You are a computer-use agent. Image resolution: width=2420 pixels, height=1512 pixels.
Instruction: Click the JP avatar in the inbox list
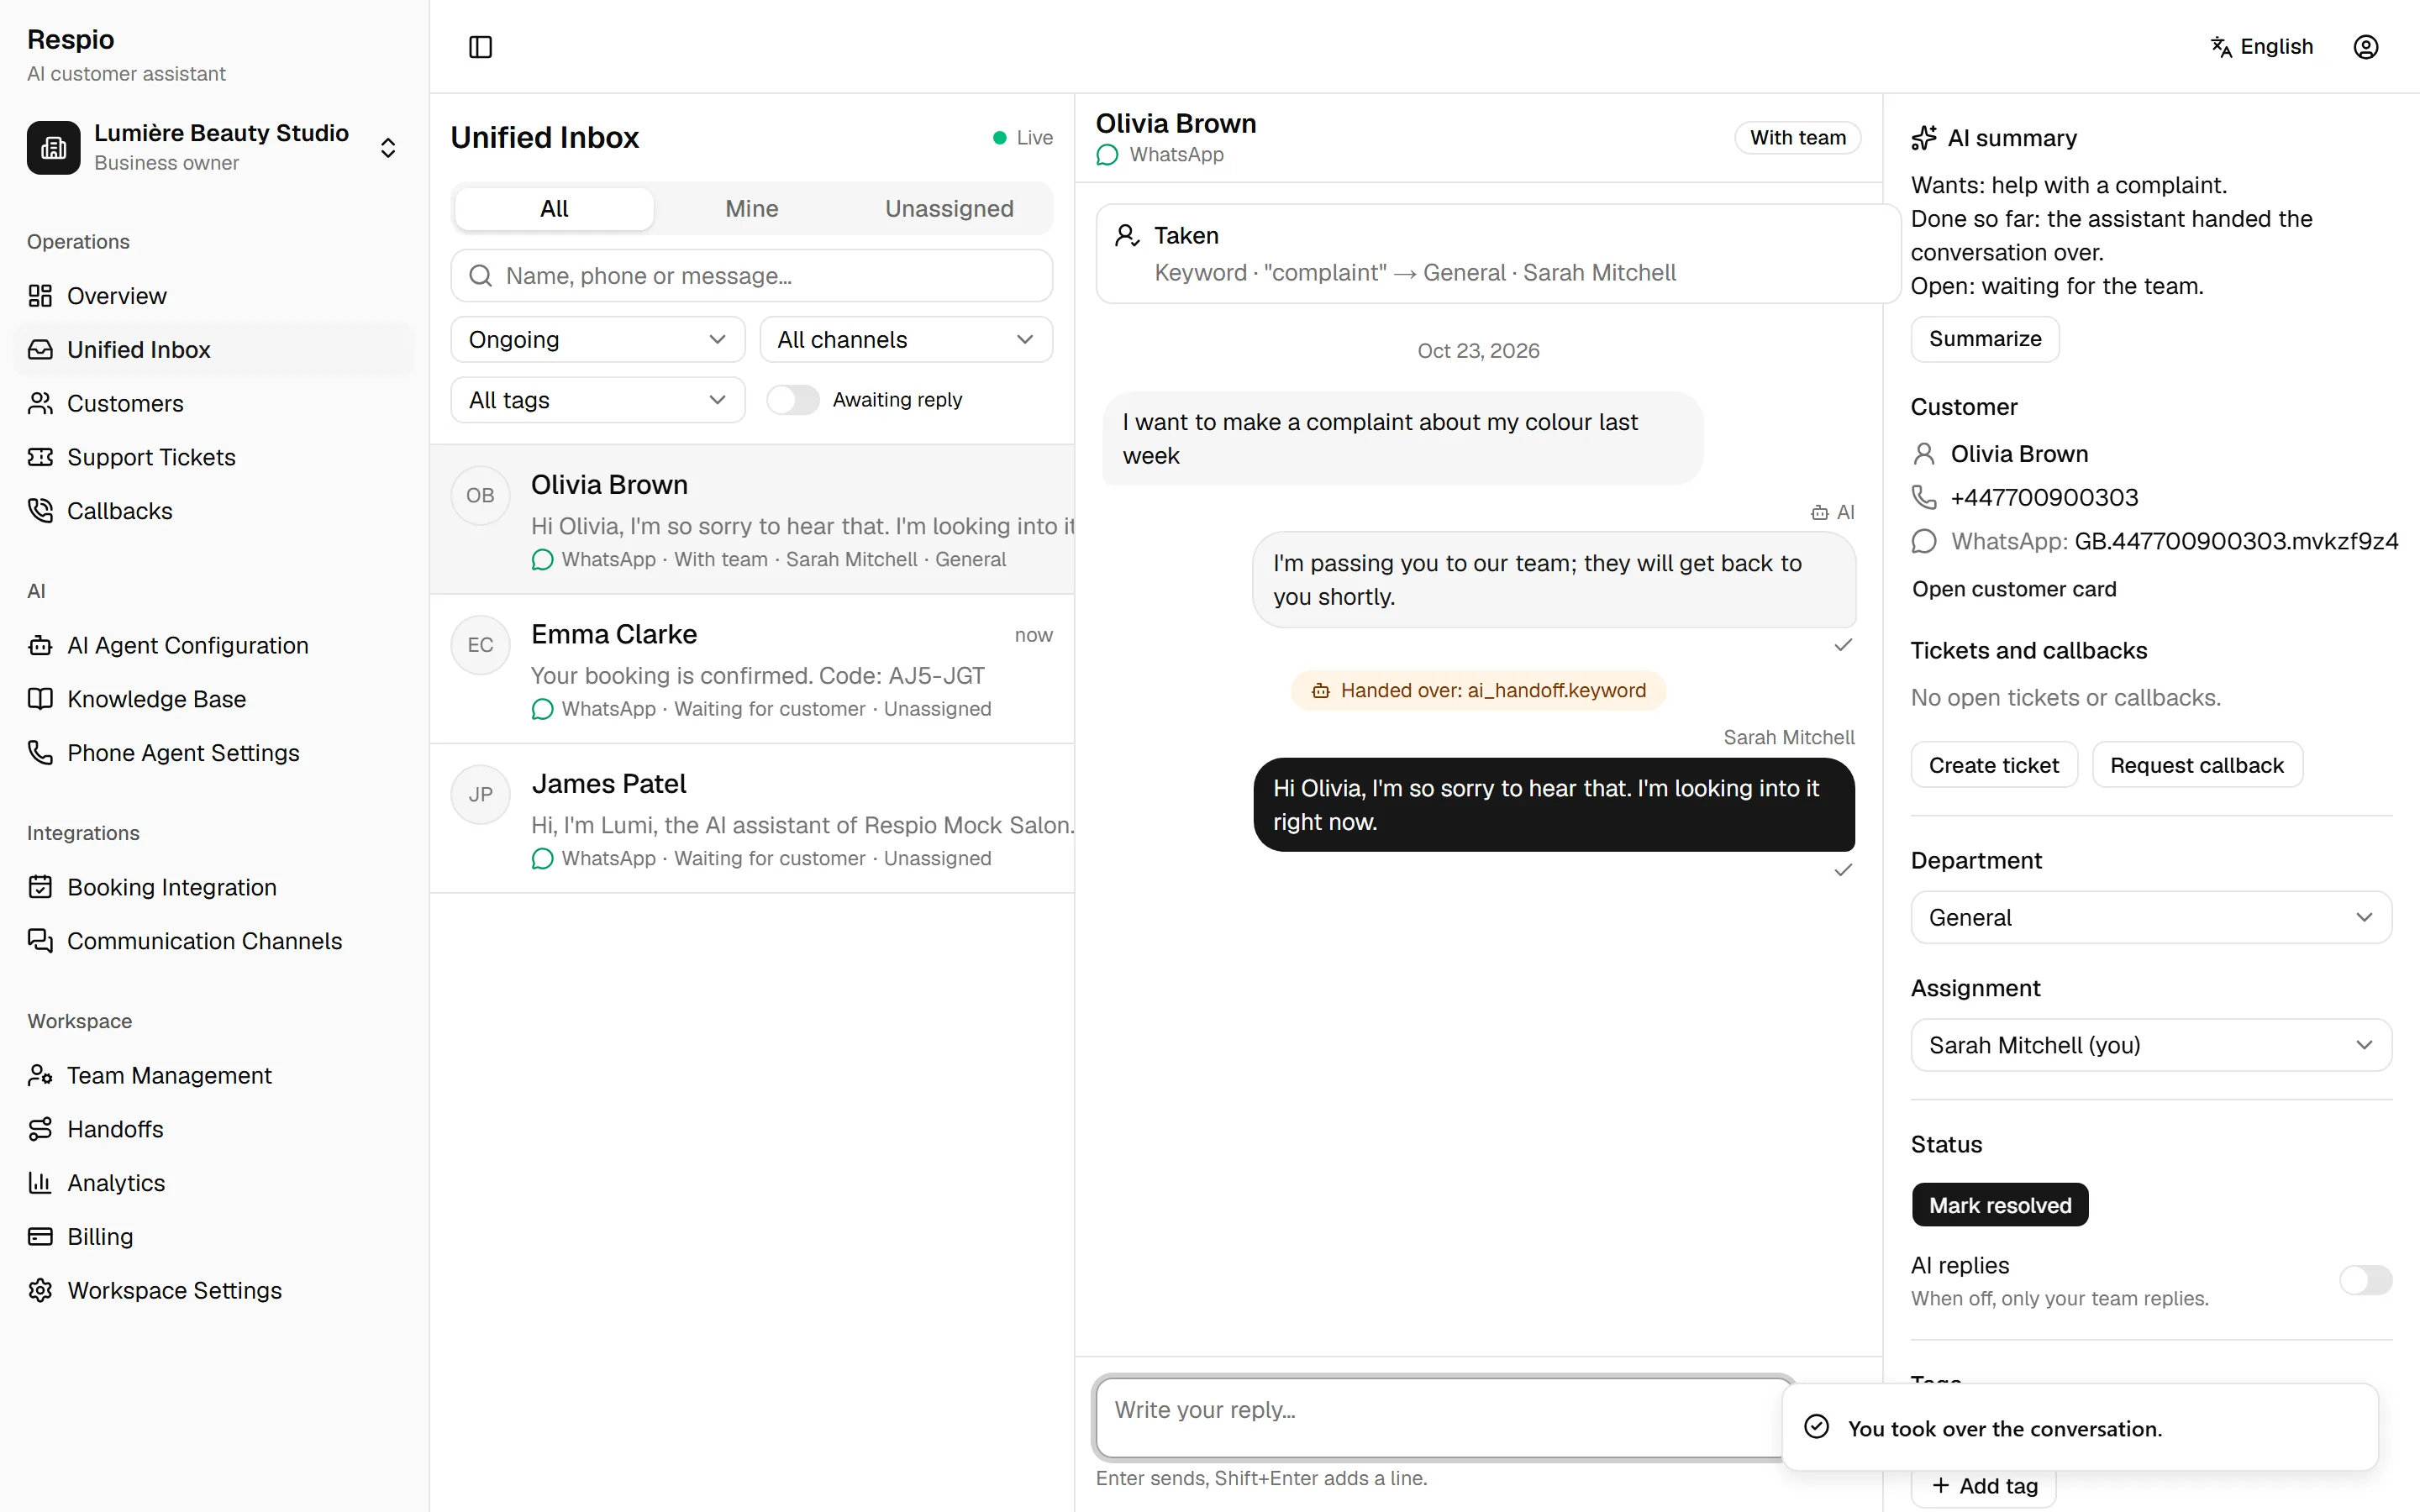[x=480, y=794]
